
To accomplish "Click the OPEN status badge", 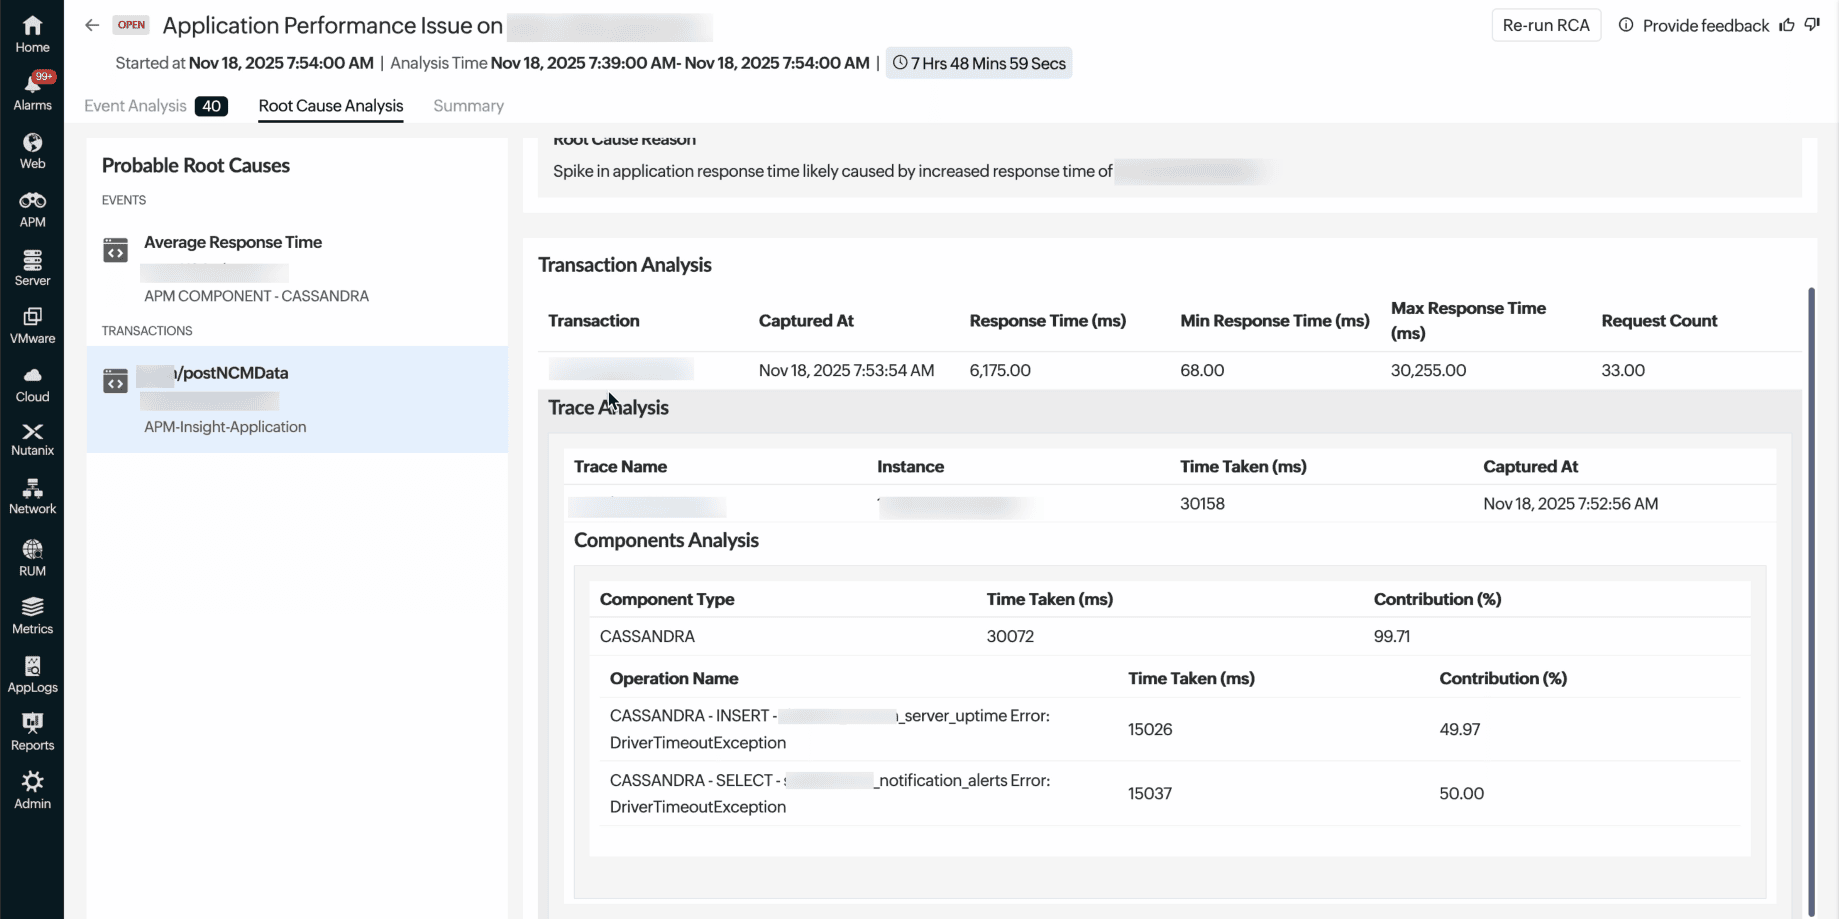I will tap(131, 25).
